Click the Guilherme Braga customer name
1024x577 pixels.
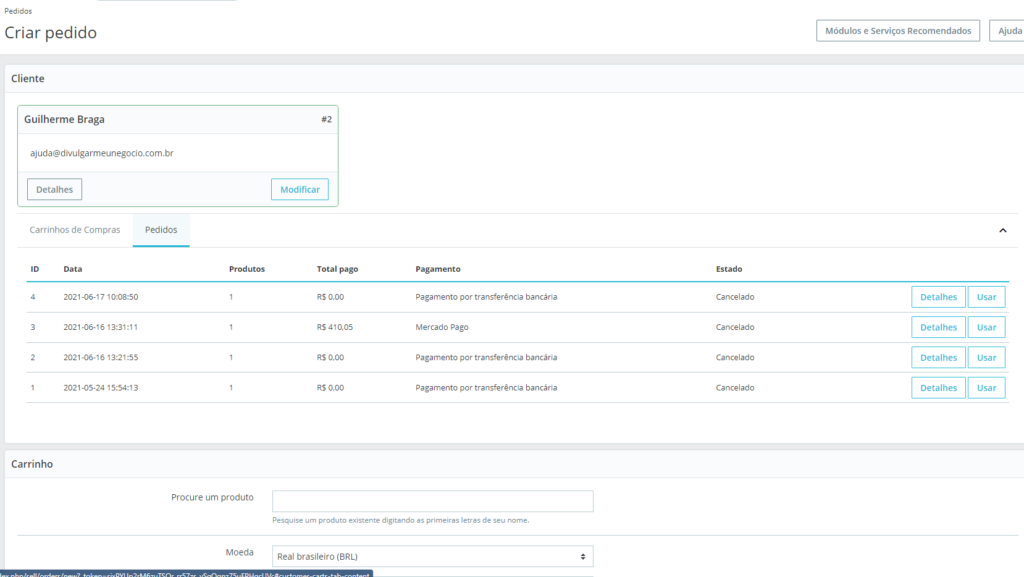coord(64,119)
